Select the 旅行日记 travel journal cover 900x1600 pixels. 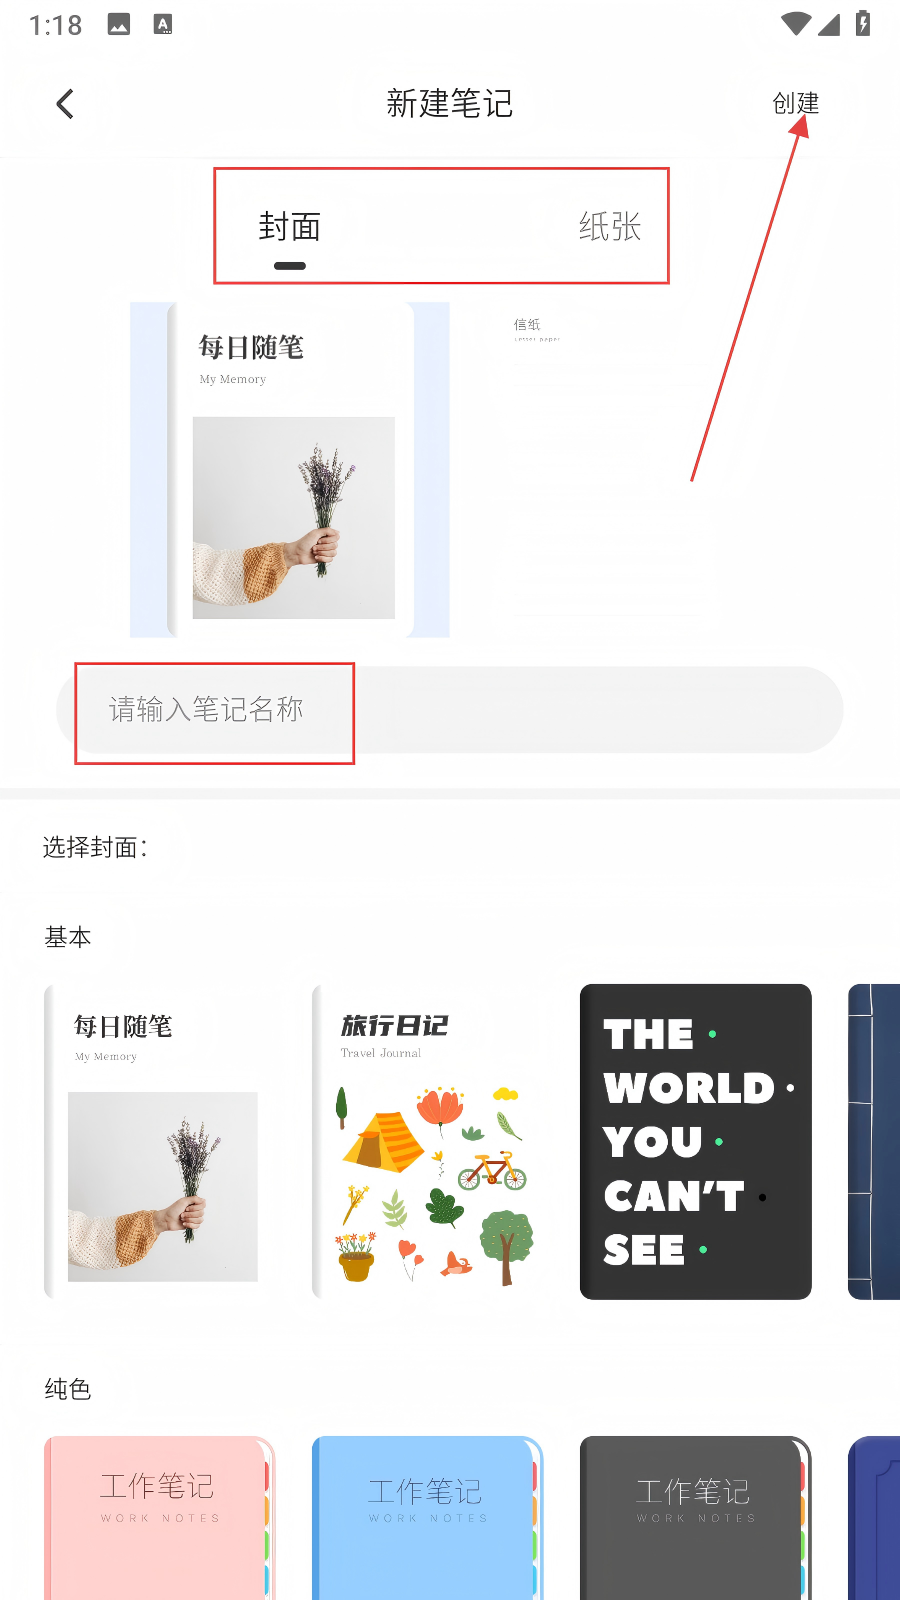428,1142
